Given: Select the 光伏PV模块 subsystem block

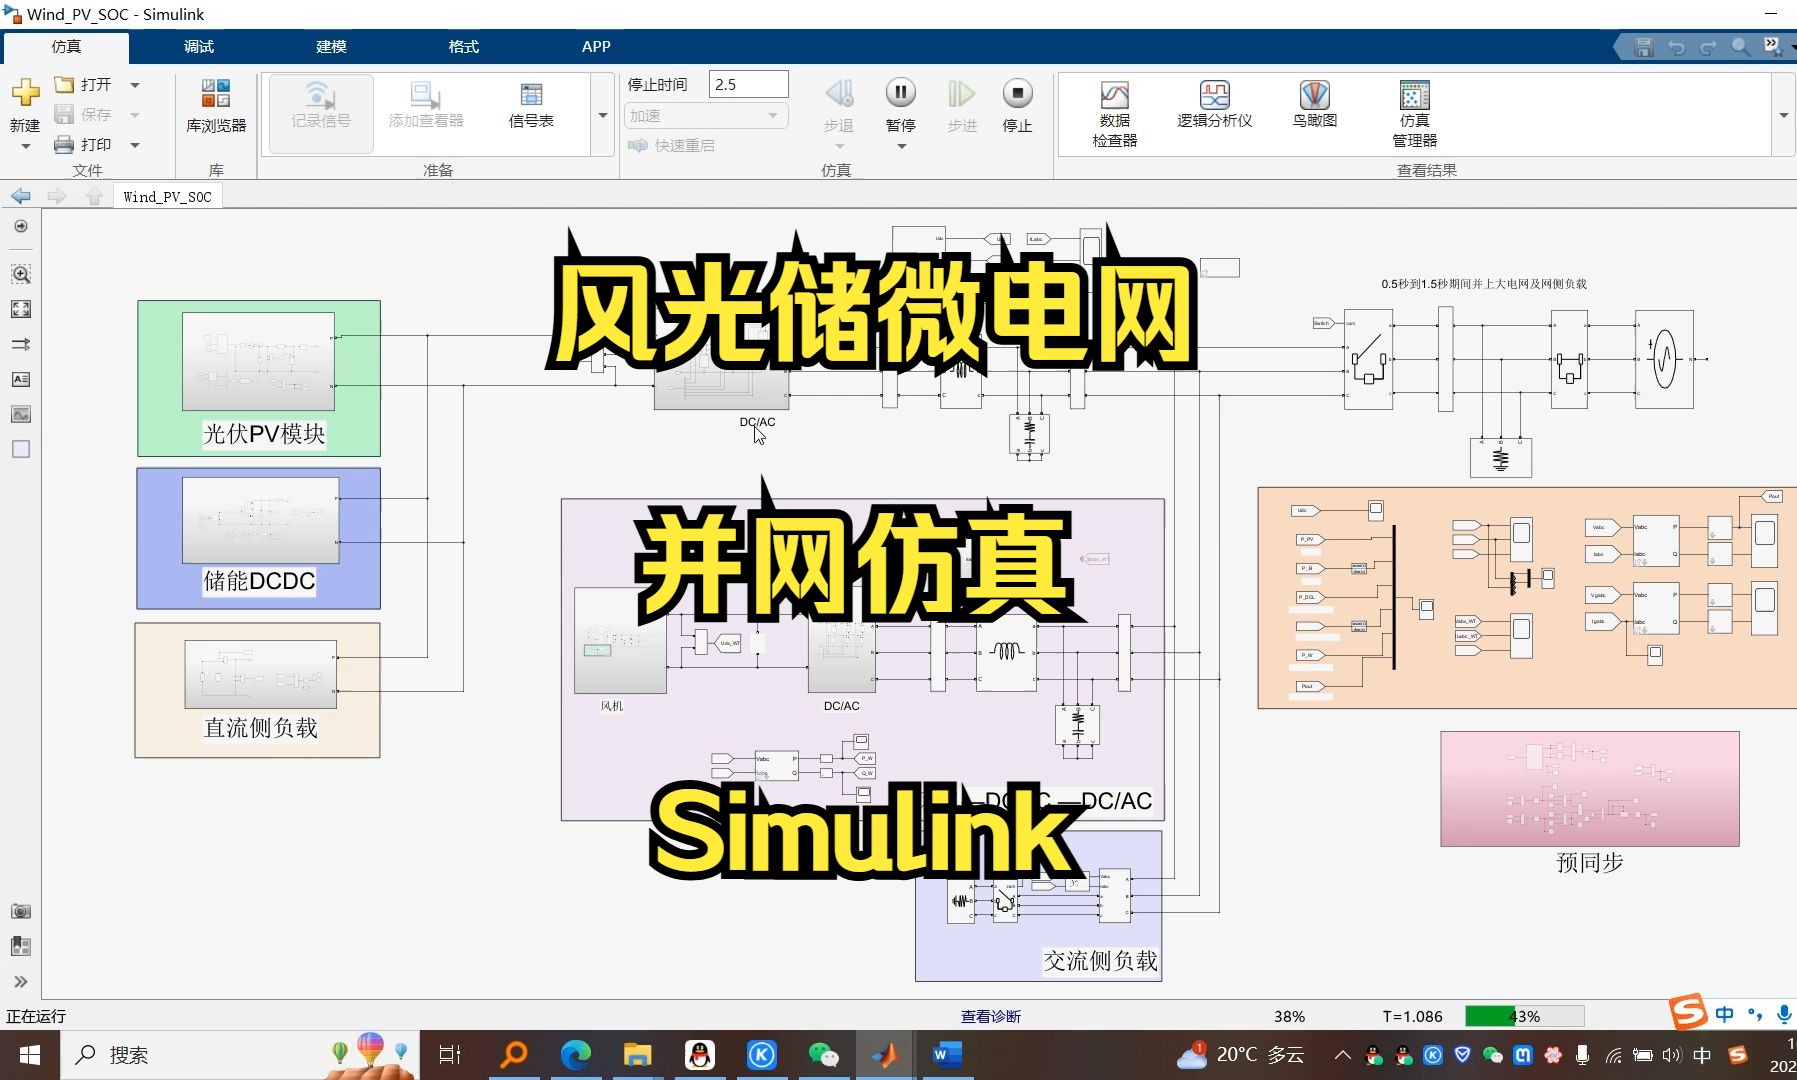Looking at the screenshot, I should pyautogui.click(x=258, y=362).
